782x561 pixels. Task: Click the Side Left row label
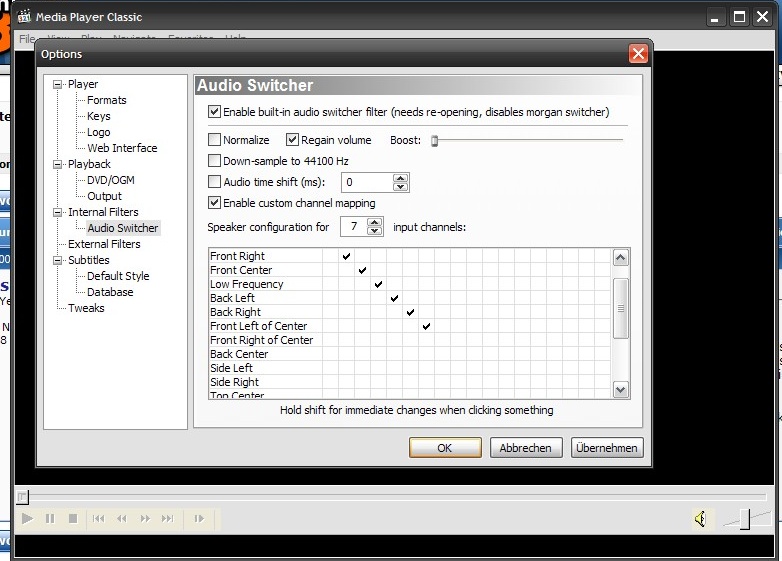[231, 368]
